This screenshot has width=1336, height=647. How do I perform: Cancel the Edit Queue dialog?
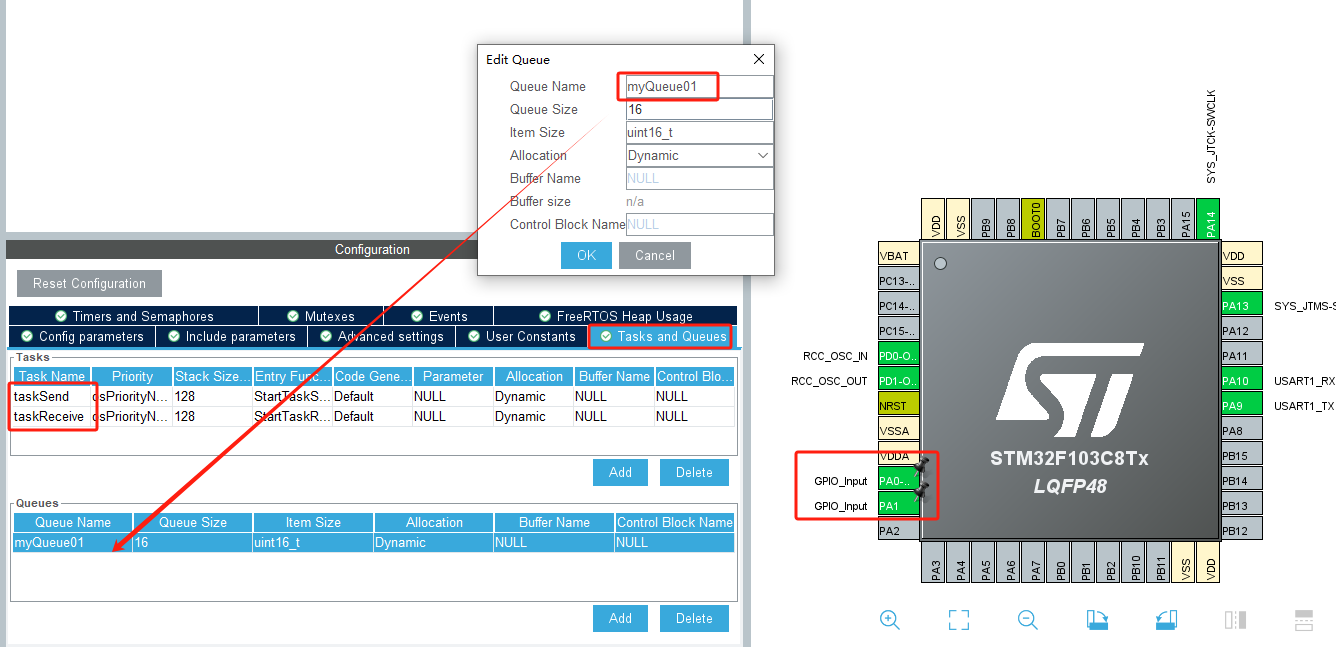click(655, 255)
